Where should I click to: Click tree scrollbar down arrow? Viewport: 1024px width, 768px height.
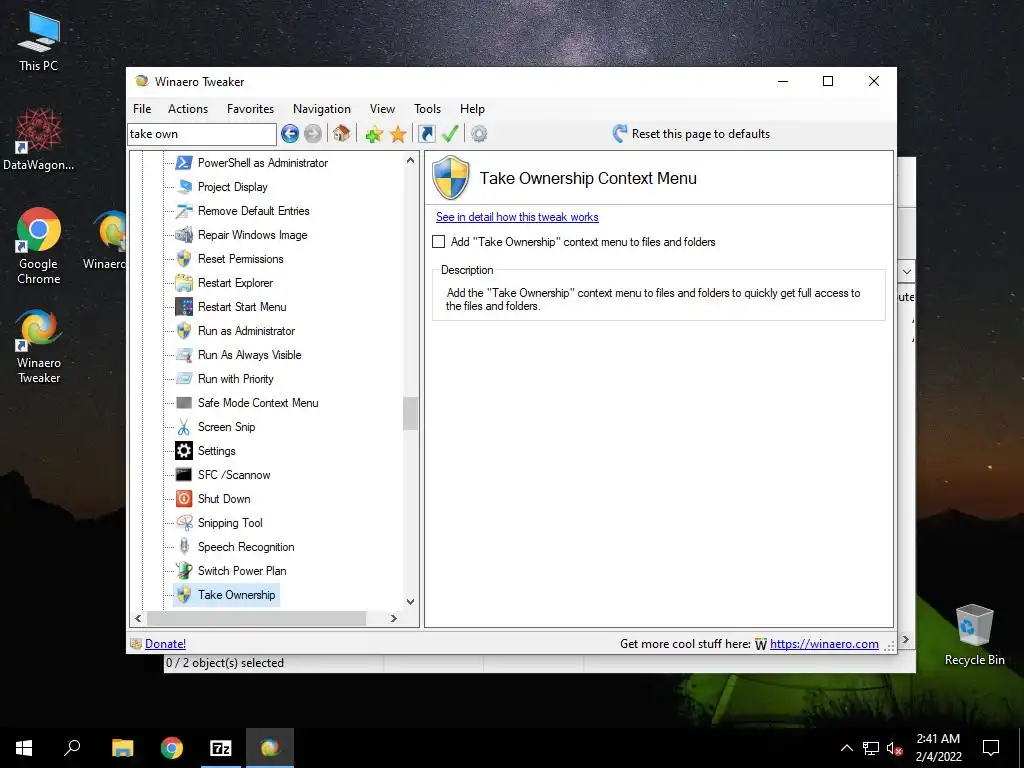click(410, 601)
